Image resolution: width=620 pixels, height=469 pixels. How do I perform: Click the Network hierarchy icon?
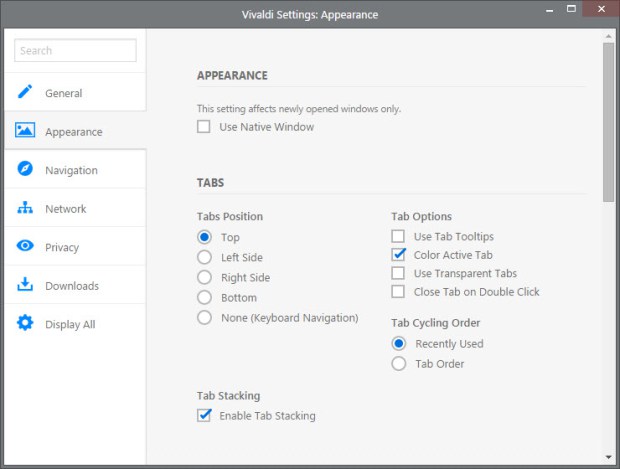pyautogui.click(x=25, y=207)
